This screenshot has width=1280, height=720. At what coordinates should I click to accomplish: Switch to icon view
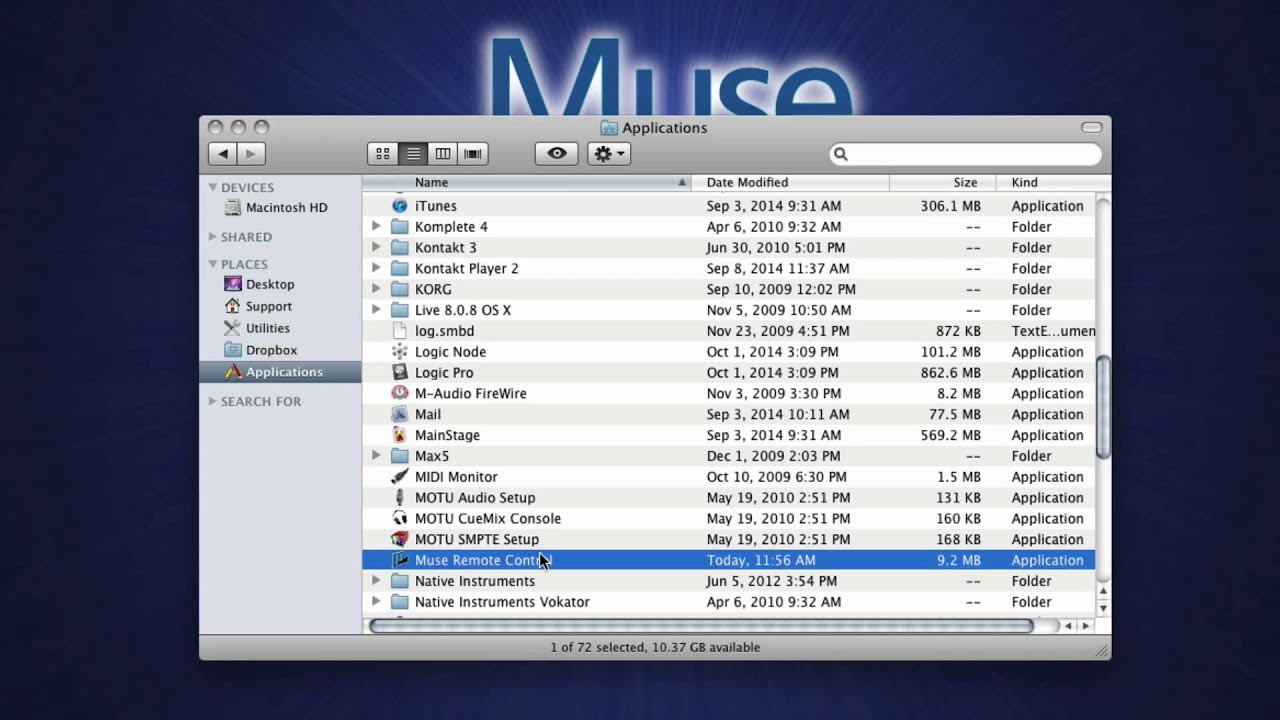382,154
